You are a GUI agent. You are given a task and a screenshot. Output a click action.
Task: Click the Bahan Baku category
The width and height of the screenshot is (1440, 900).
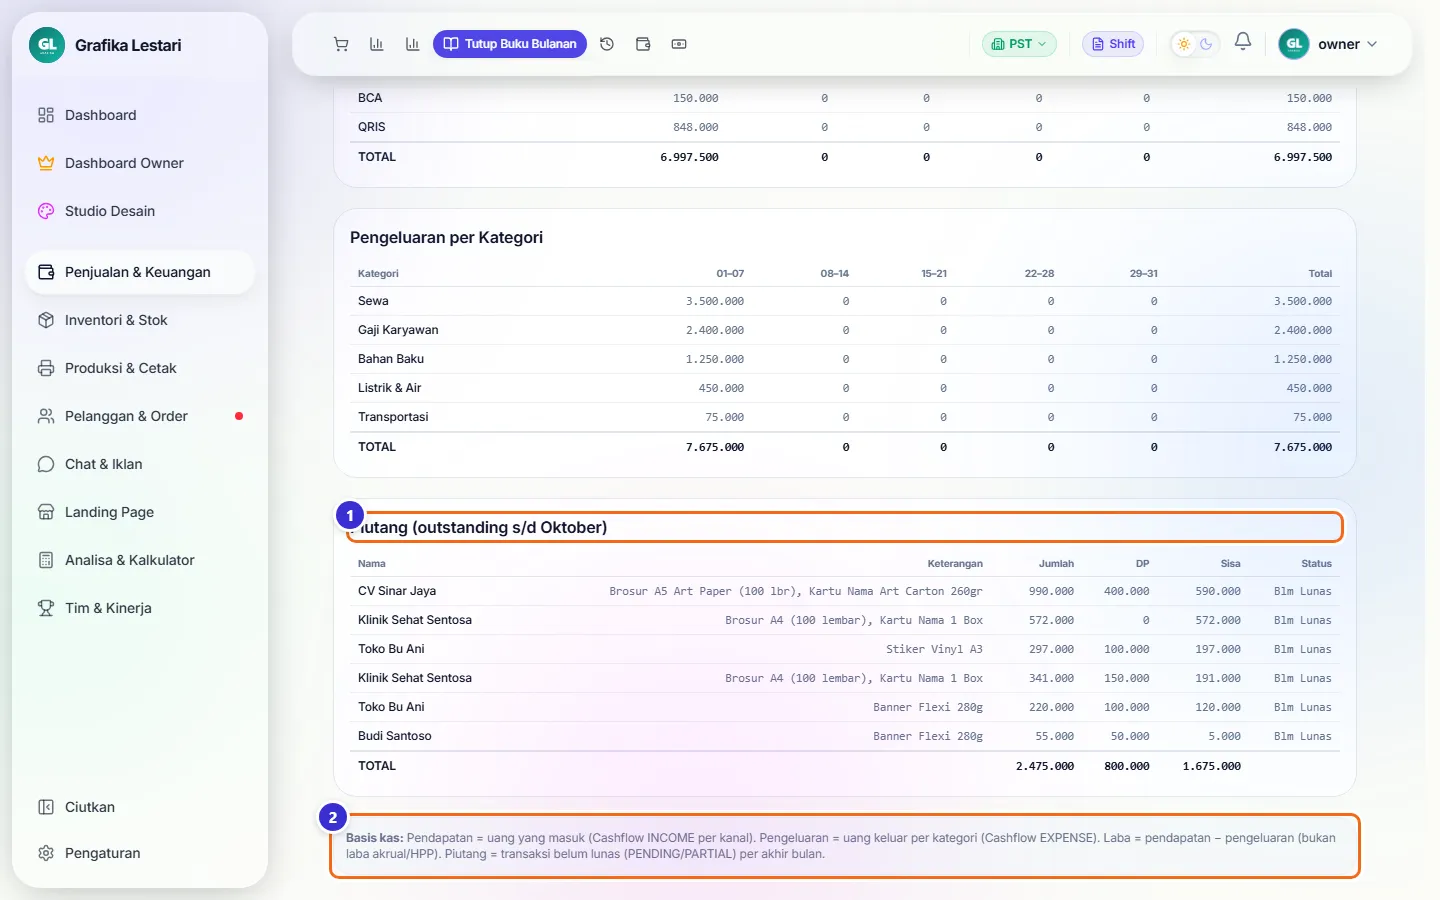(x=391, y=359)
